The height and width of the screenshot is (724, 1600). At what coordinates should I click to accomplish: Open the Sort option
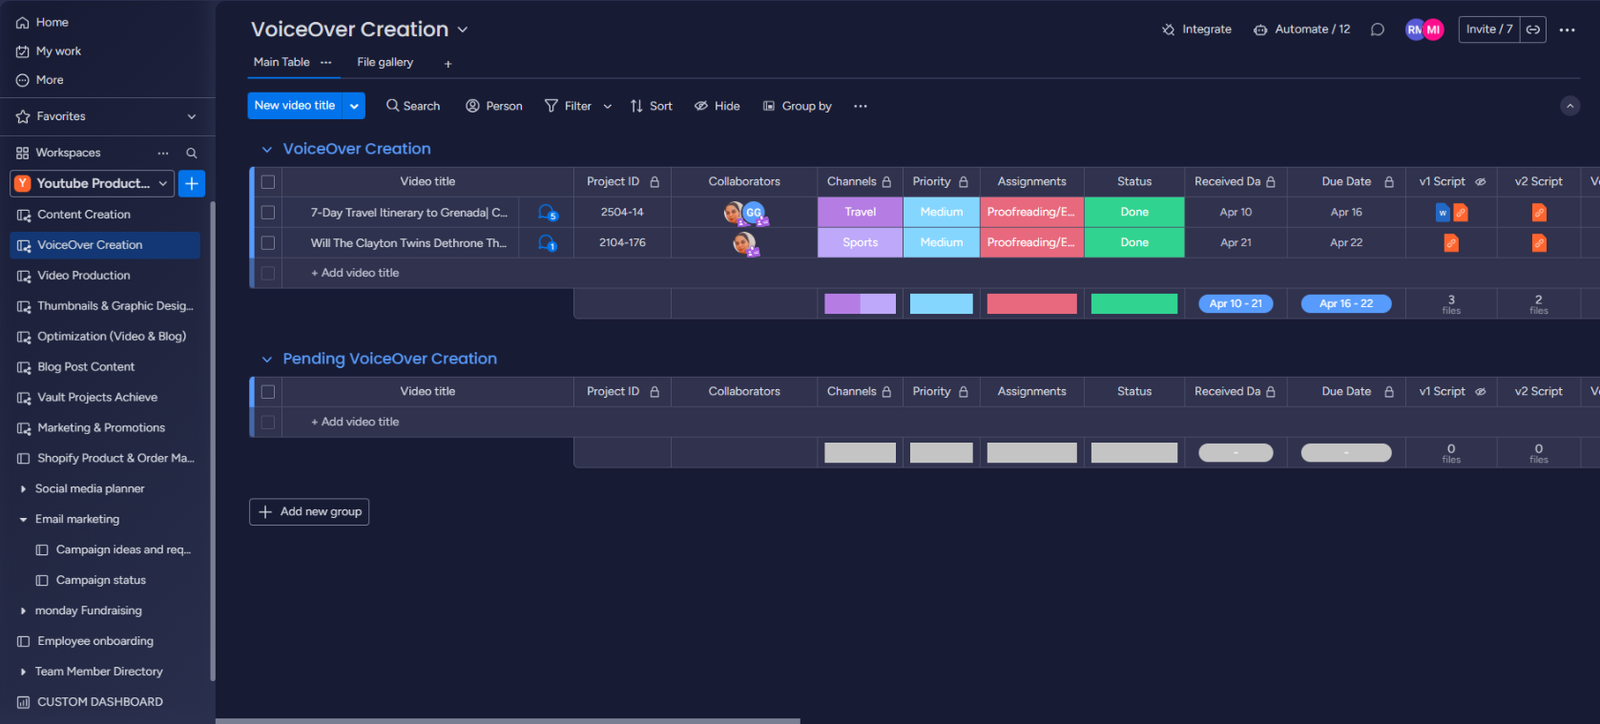click(x=651, y=106)
